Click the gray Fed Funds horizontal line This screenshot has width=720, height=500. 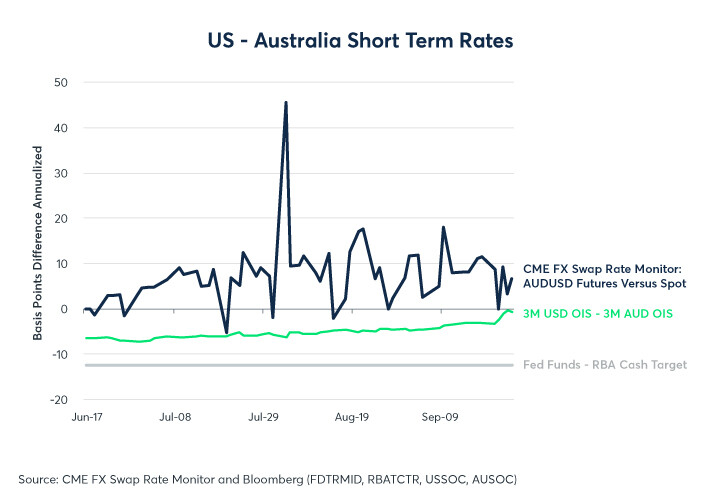(298, 365)
